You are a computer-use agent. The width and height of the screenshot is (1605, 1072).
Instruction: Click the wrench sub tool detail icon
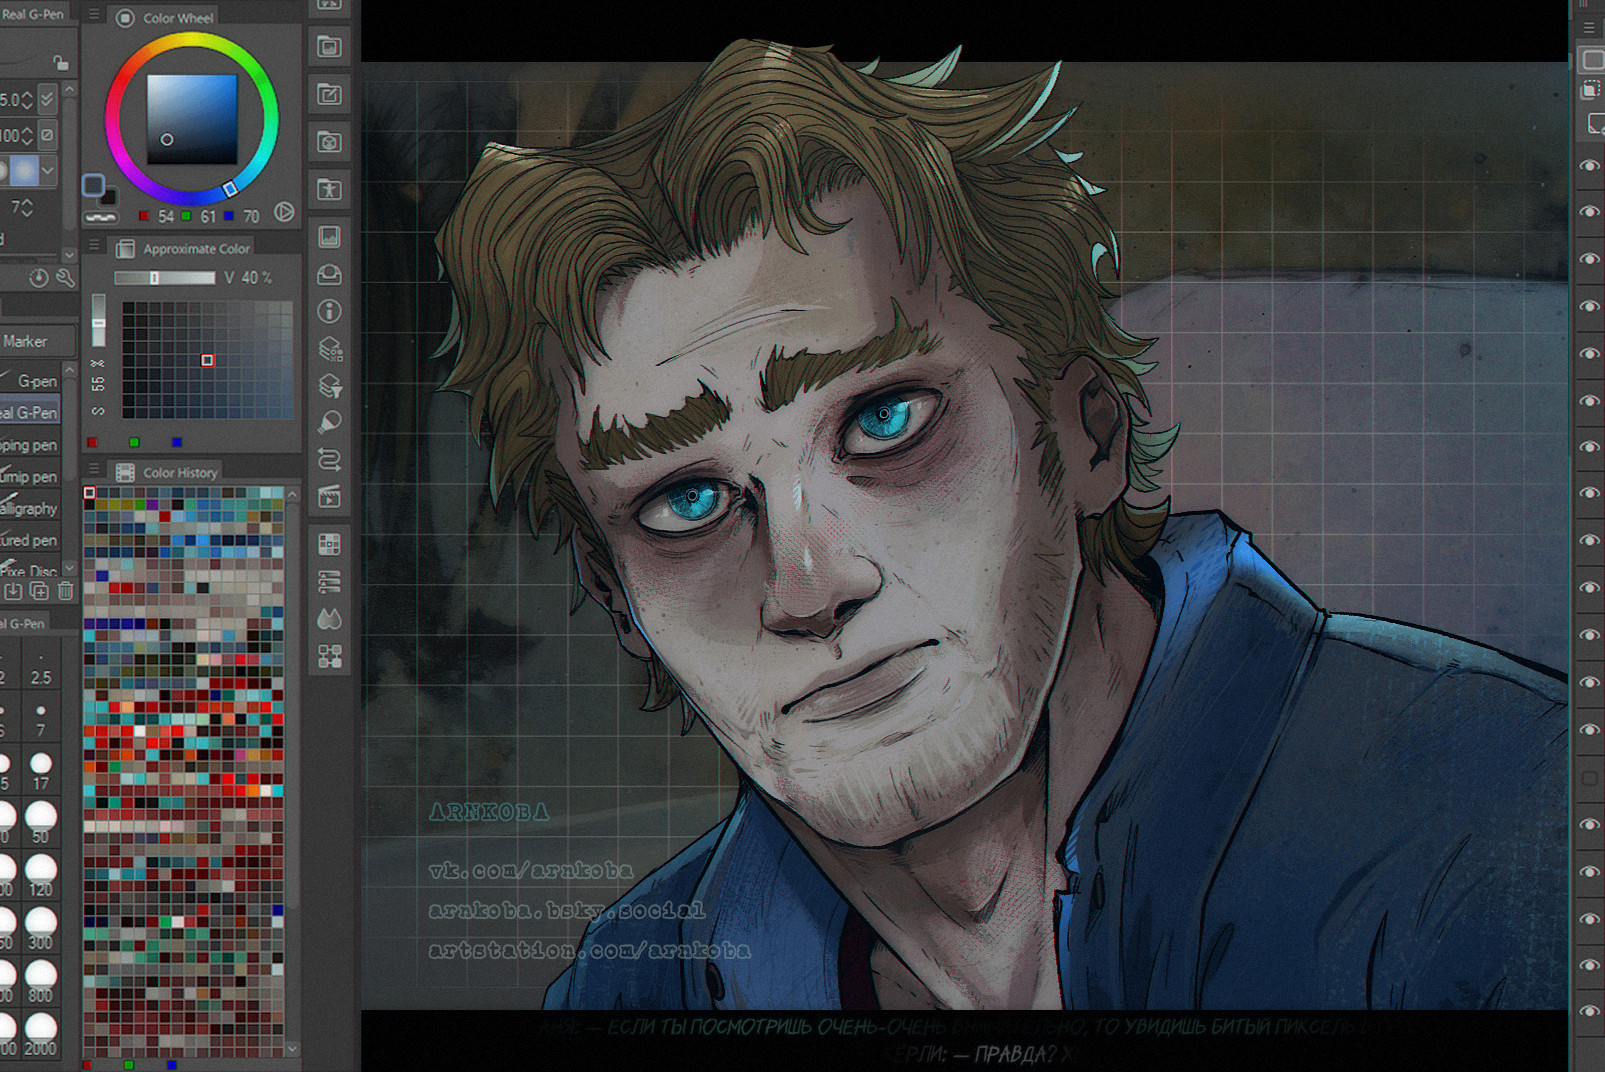(x=65, y=278)
